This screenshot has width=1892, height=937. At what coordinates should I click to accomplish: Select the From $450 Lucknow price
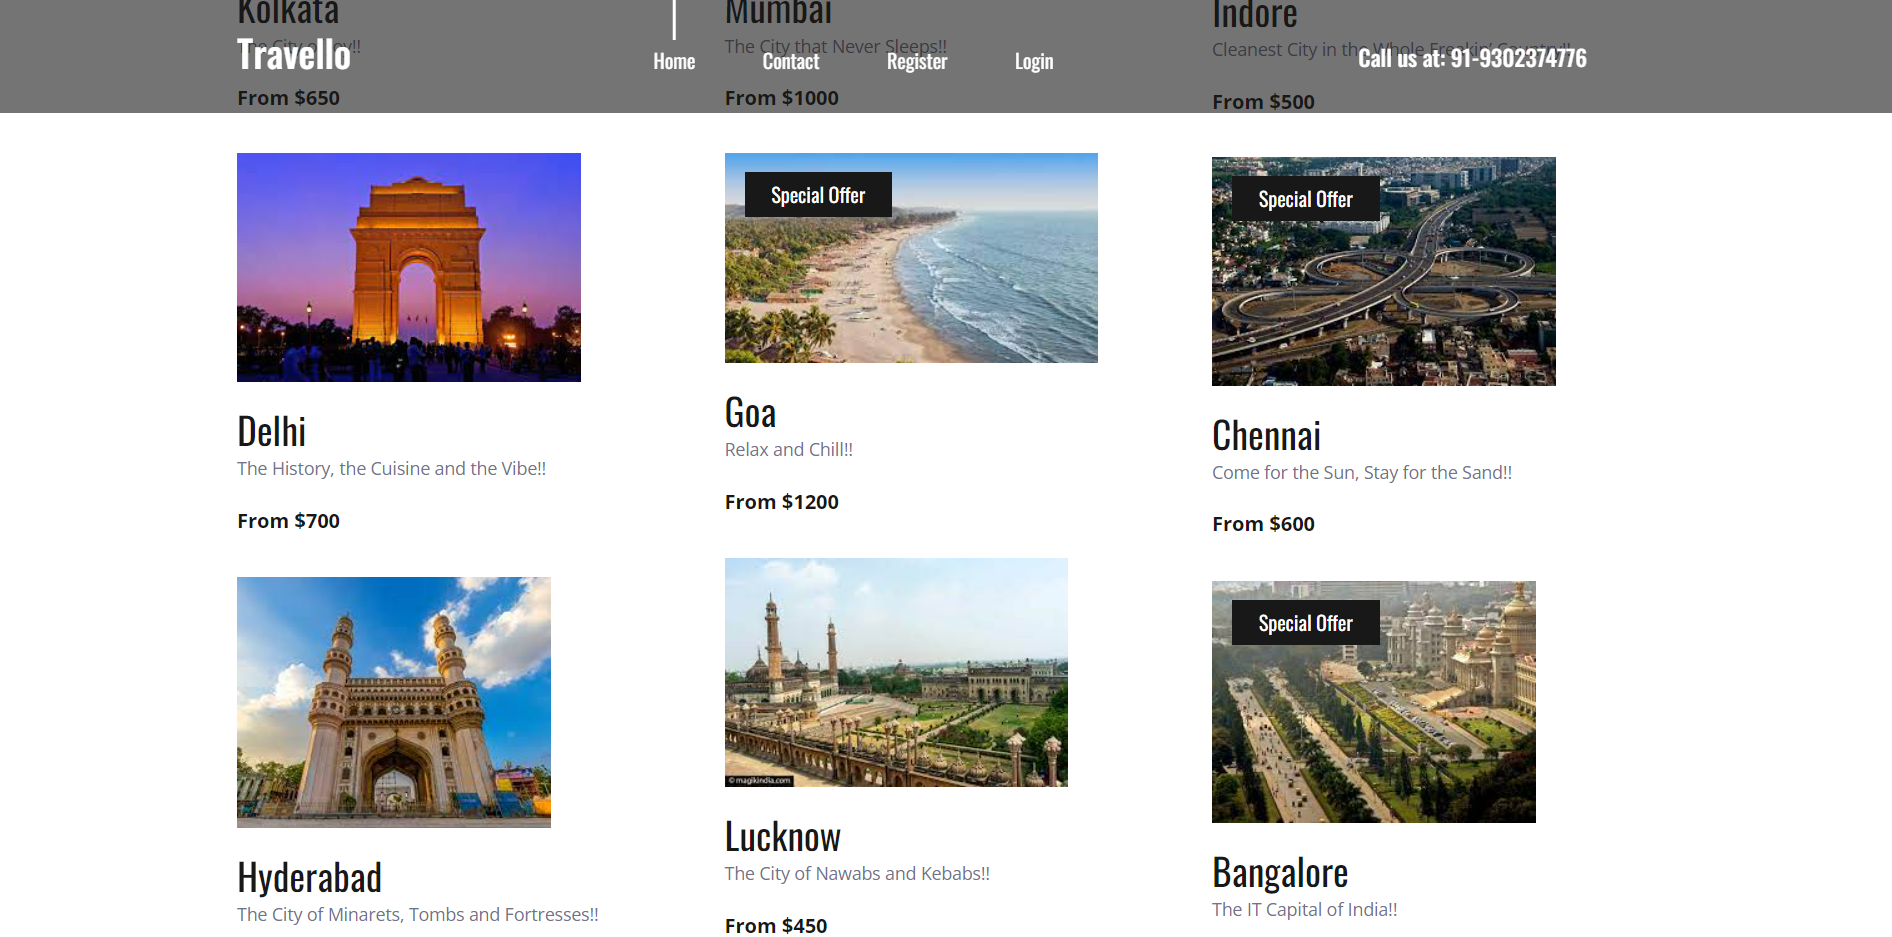pos(776,925)
